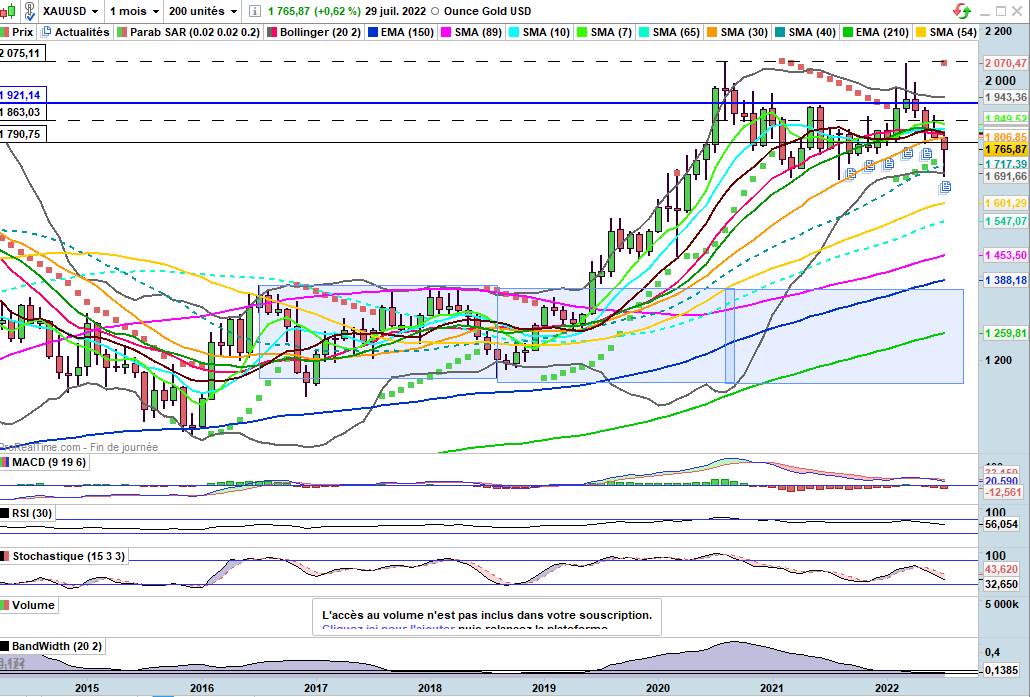Click the RSI (30) panel label

click(32, 513)
